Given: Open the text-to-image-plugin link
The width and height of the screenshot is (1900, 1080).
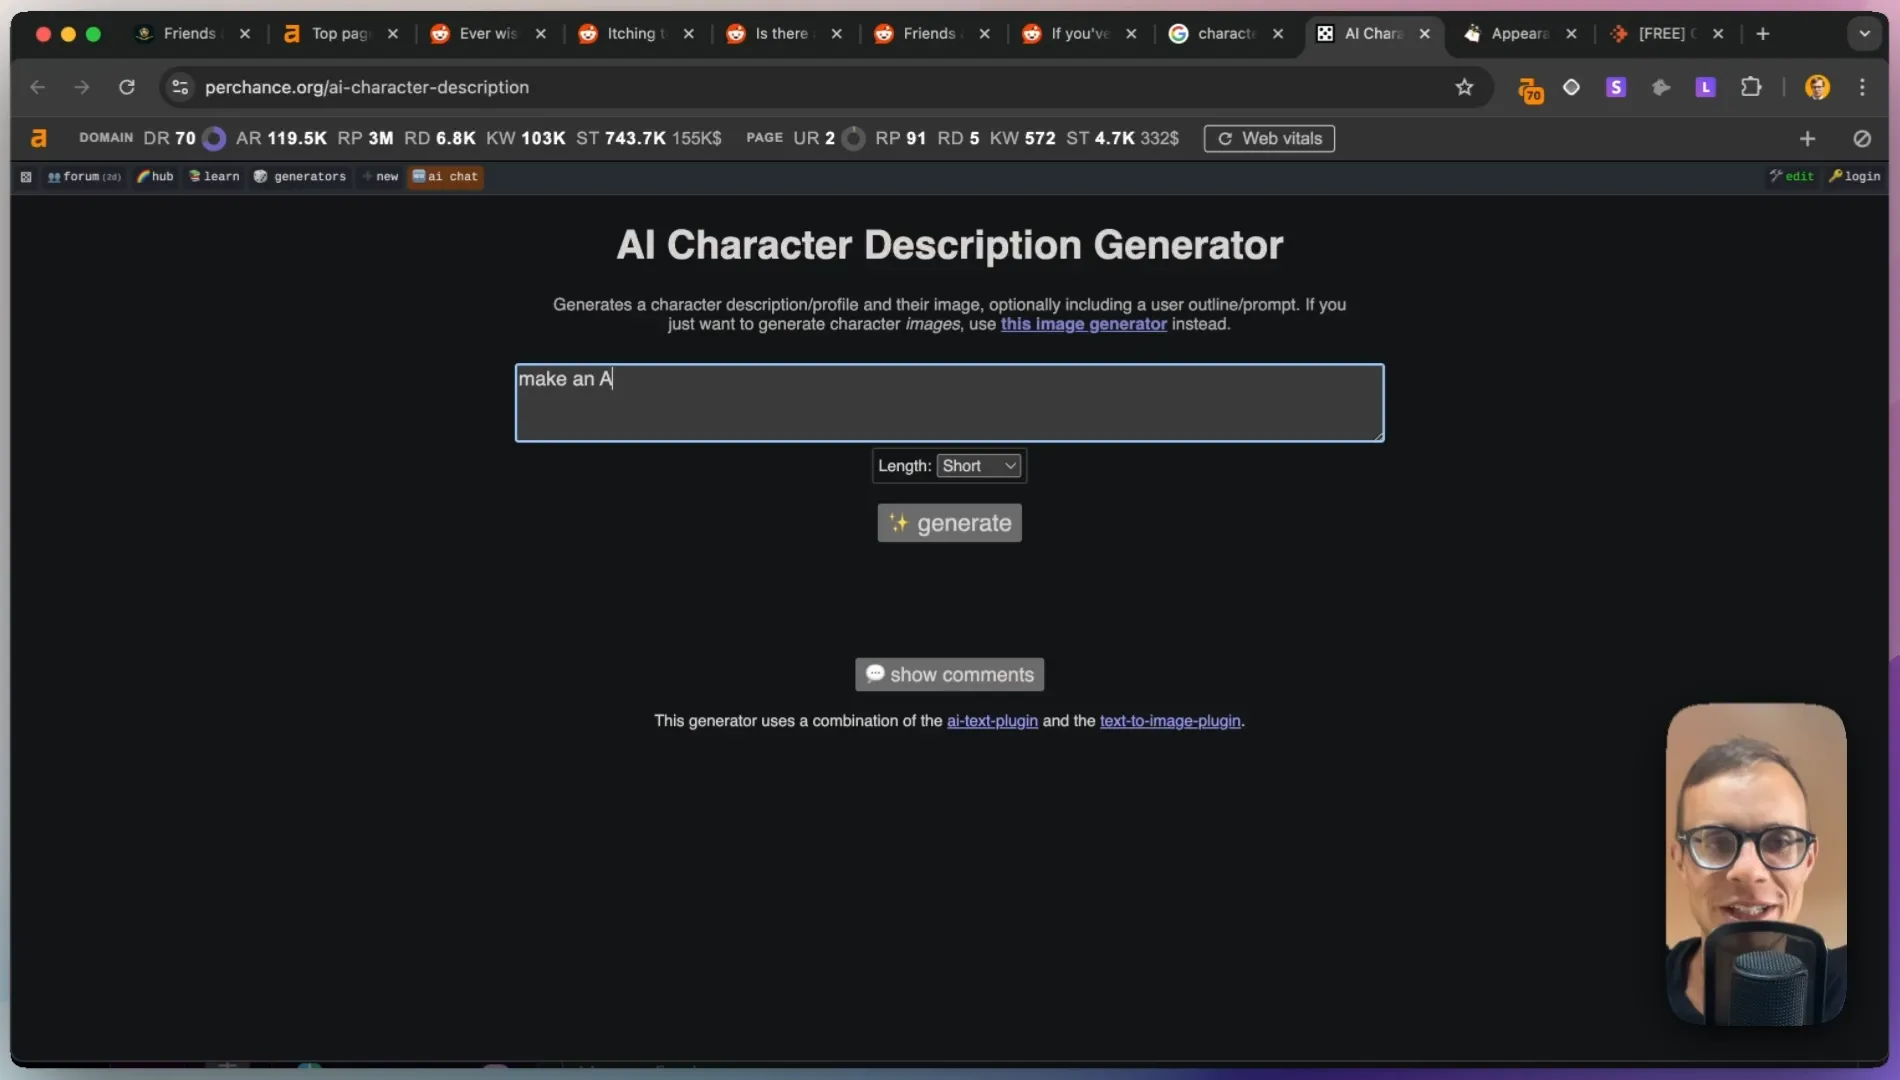Looking at the screenshot, I should [x=1170, y=721].
